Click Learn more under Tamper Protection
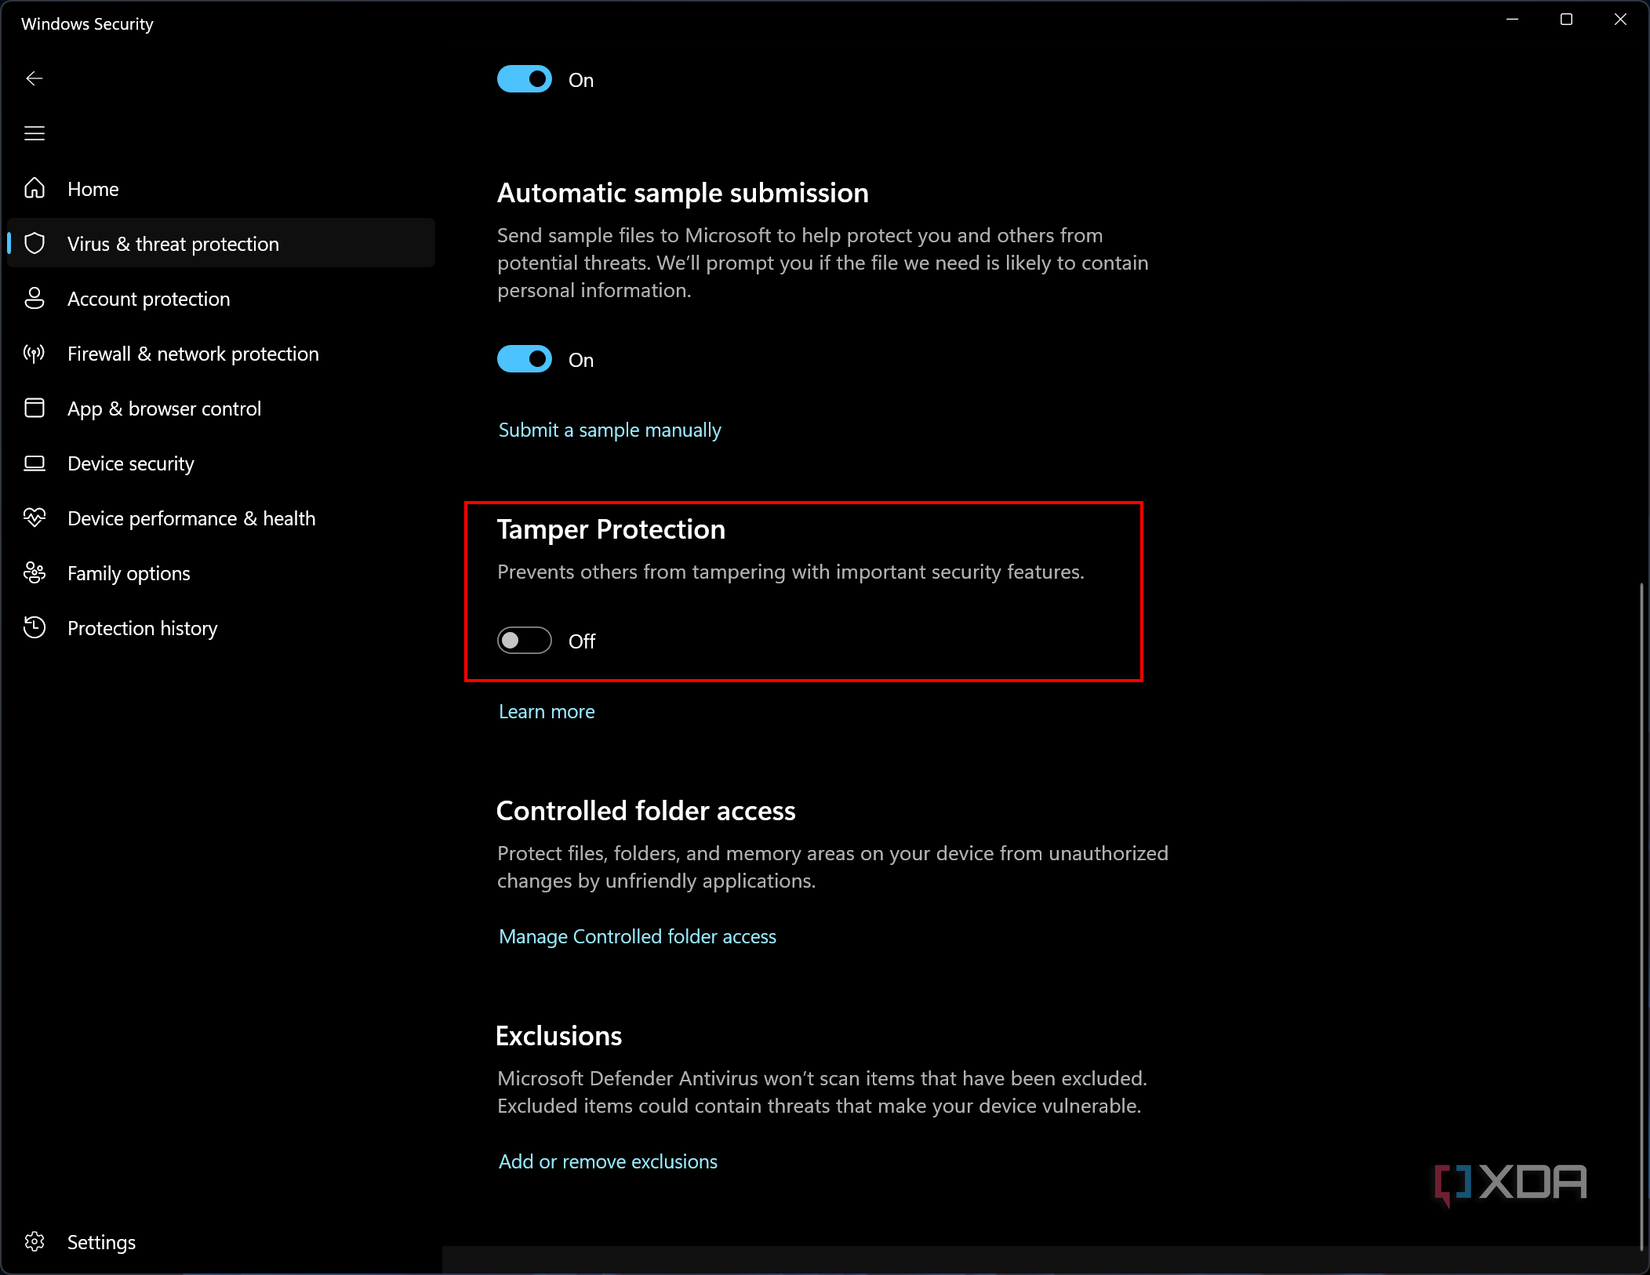The image size is (1650, 1275). tap(546, 710)
